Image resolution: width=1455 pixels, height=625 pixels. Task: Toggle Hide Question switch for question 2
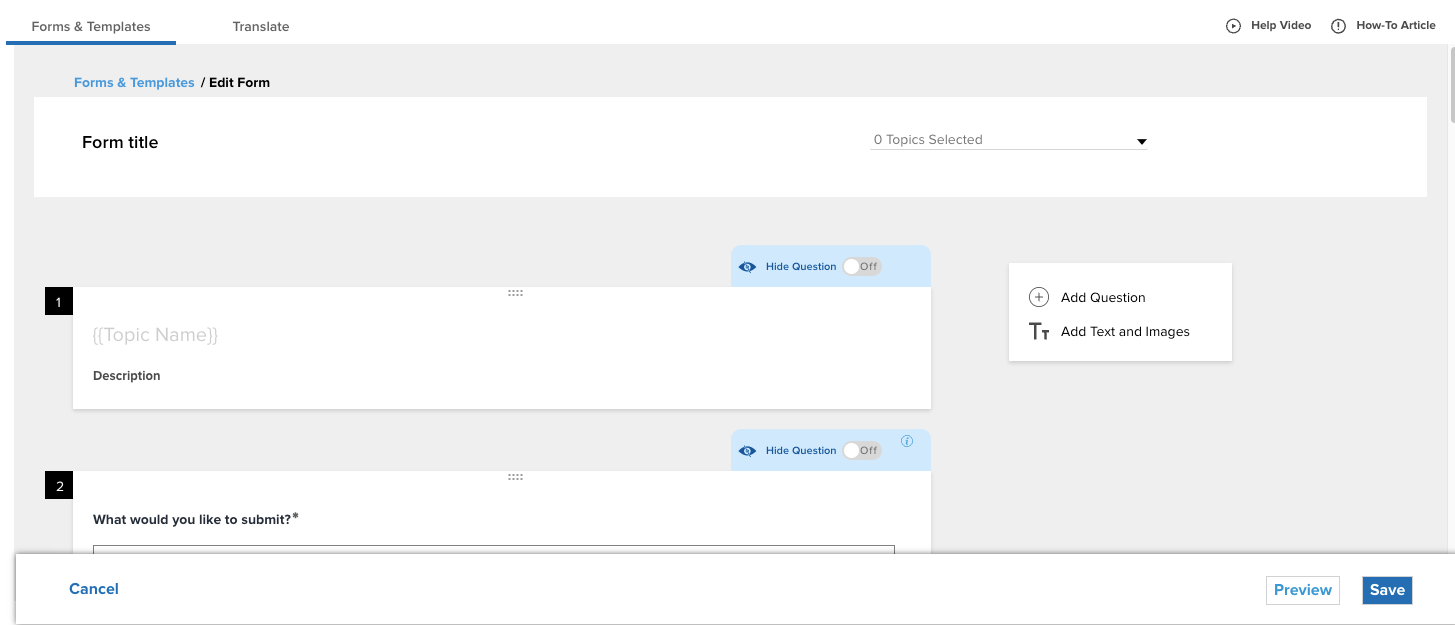coord(861,451)
